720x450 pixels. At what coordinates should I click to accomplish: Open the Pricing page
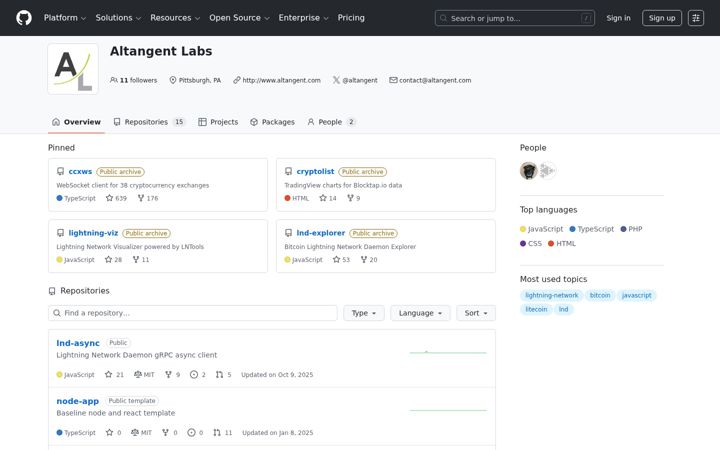coord(351,18)
